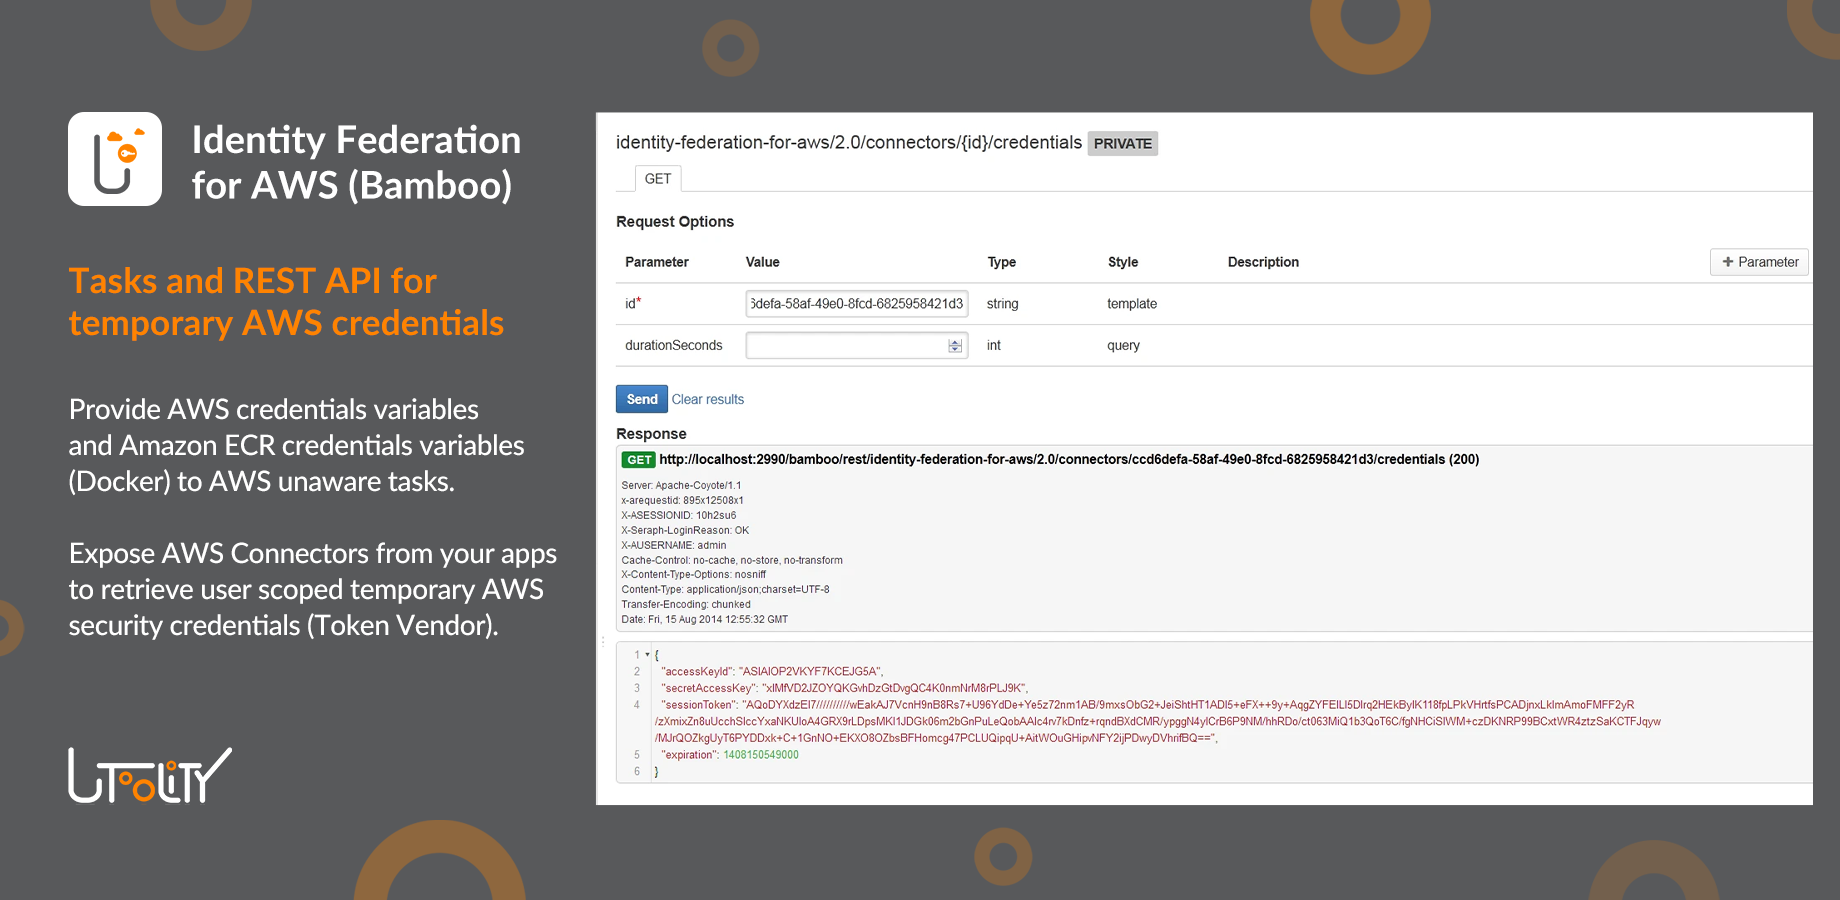The height and width of the screenshot is (900, 1840).
Task: Click the 'template' style cell
Action: (1132, 304)
